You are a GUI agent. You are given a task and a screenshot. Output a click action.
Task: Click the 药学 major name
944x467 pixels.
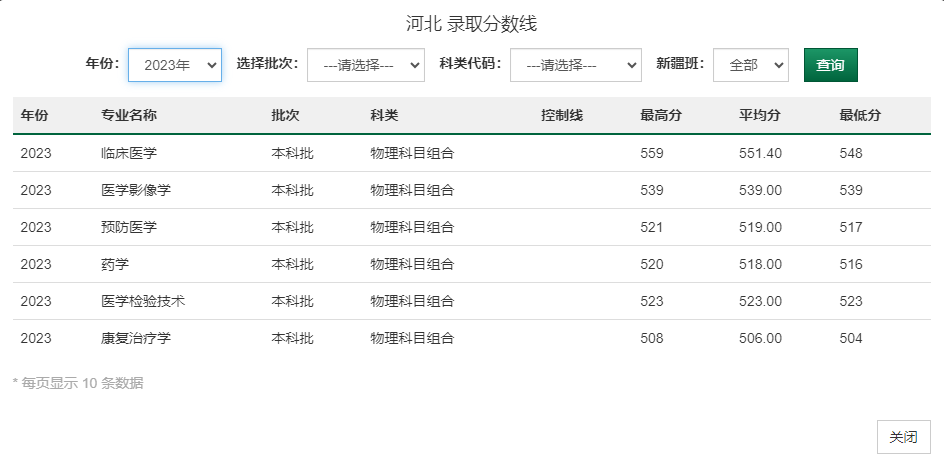tap(115, 264)
